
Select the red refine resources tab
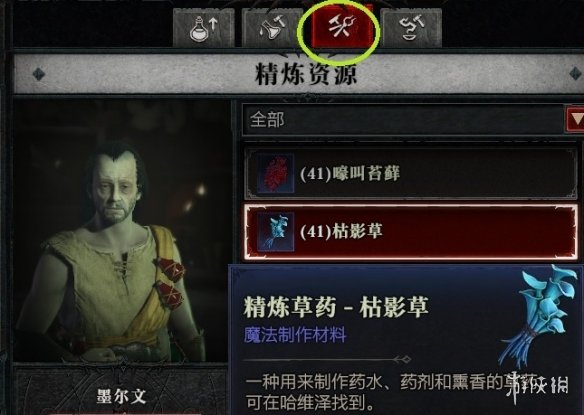pyautogui.click(x=342, y=27)
